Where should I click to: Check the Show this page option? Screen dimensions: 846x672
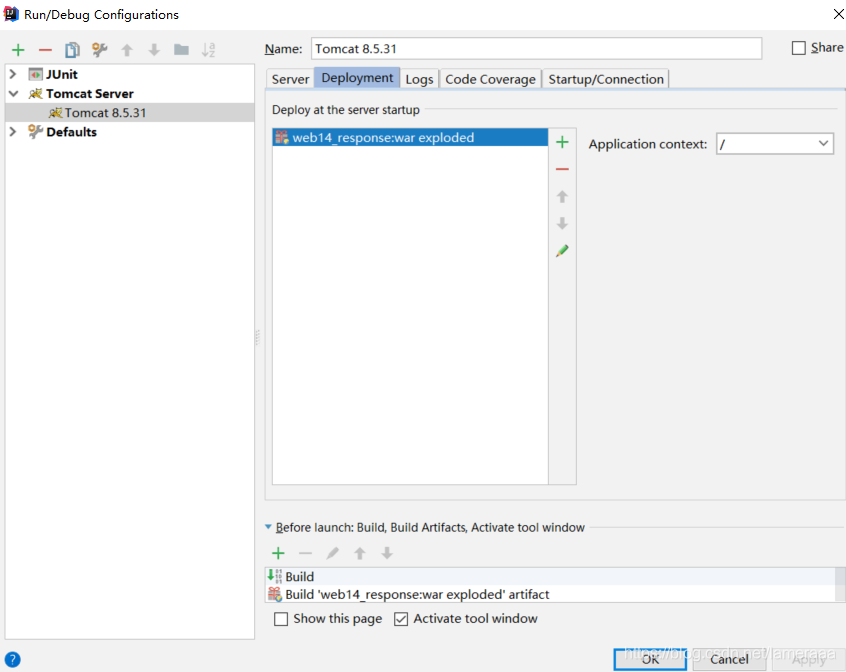(281, 619)
